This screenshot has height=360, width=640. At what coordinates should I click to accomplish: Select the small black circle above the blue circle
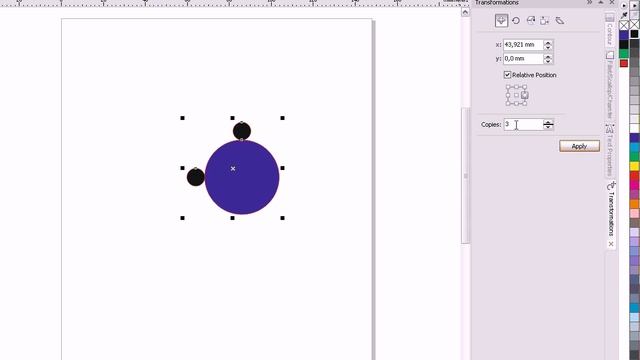[242, 131]
